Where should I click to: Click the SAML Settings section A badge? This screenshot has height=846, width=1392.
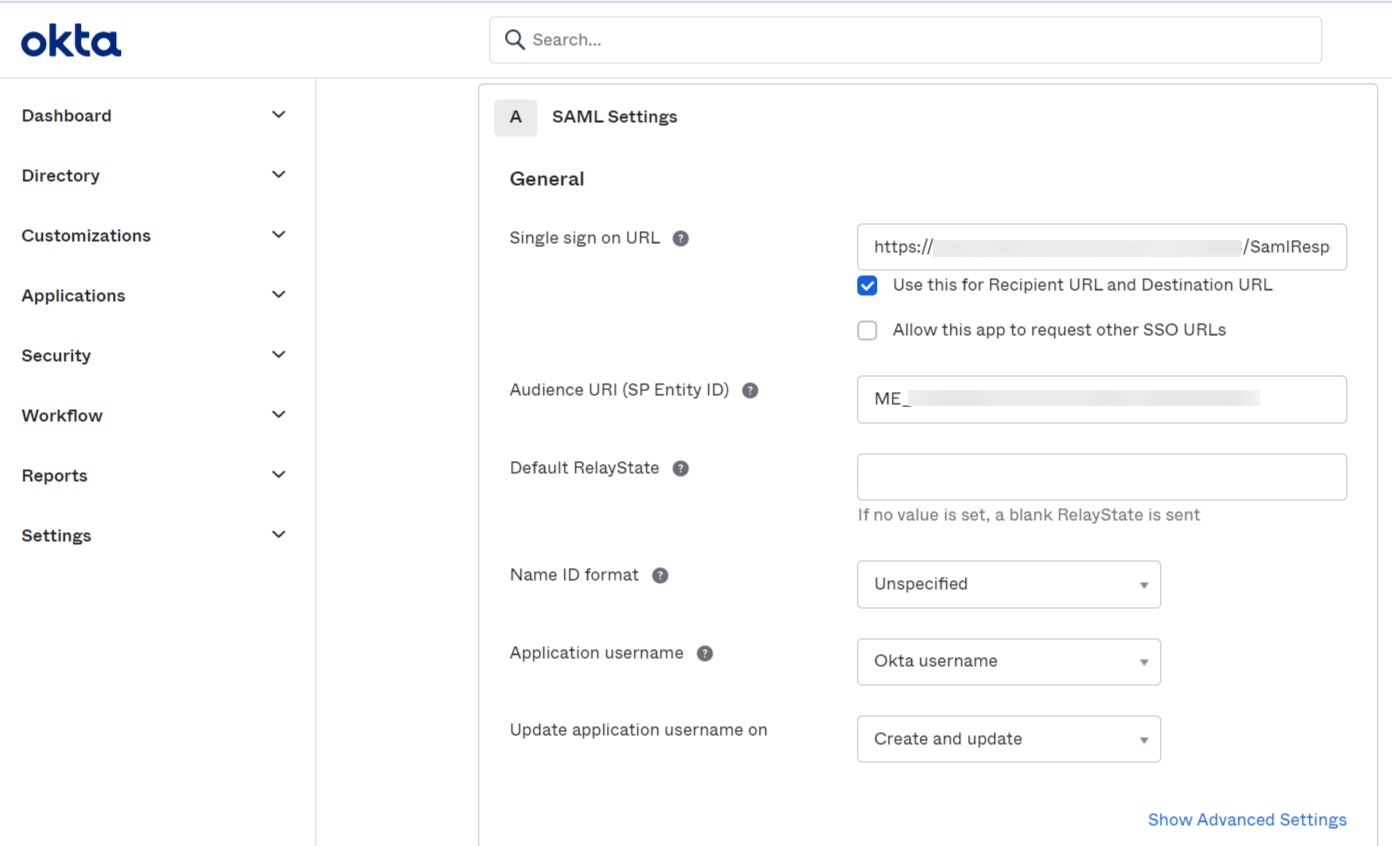click(516, 117)
